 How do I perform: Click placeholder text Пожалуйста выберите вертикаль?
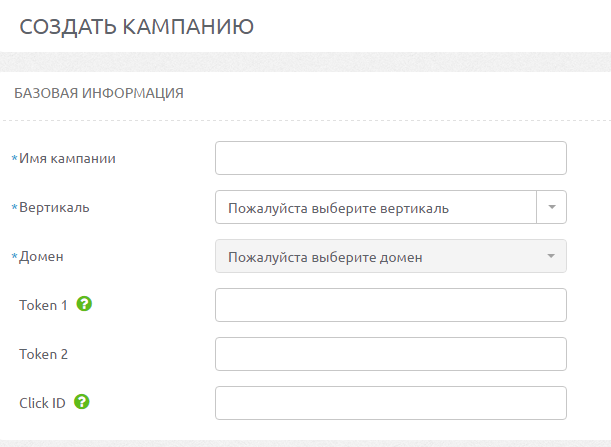click(x=338, y=208)
